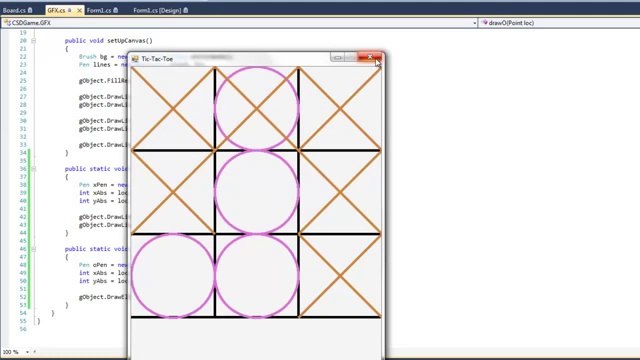This screenshot has width=640, height=360.
Task: Collapse the method outline at line 36
Action: (x=33, y=169)
